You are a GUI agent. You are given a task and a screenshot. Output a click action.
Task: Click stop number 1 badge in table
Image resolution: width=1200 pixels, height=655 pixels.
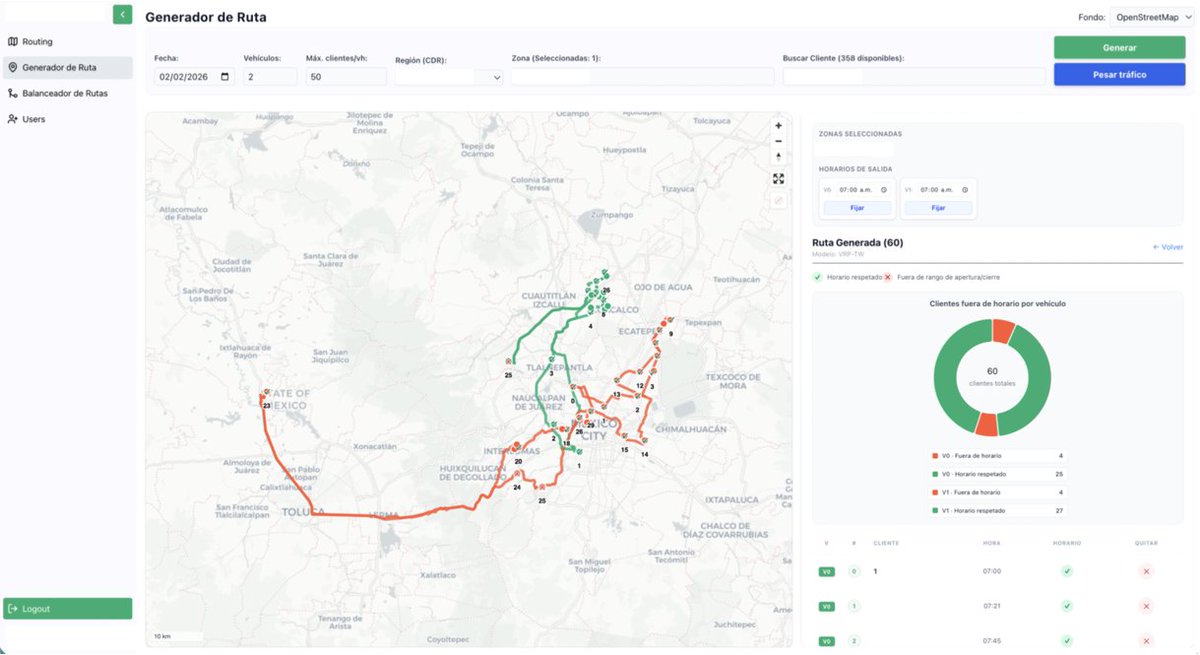[854, 606]
